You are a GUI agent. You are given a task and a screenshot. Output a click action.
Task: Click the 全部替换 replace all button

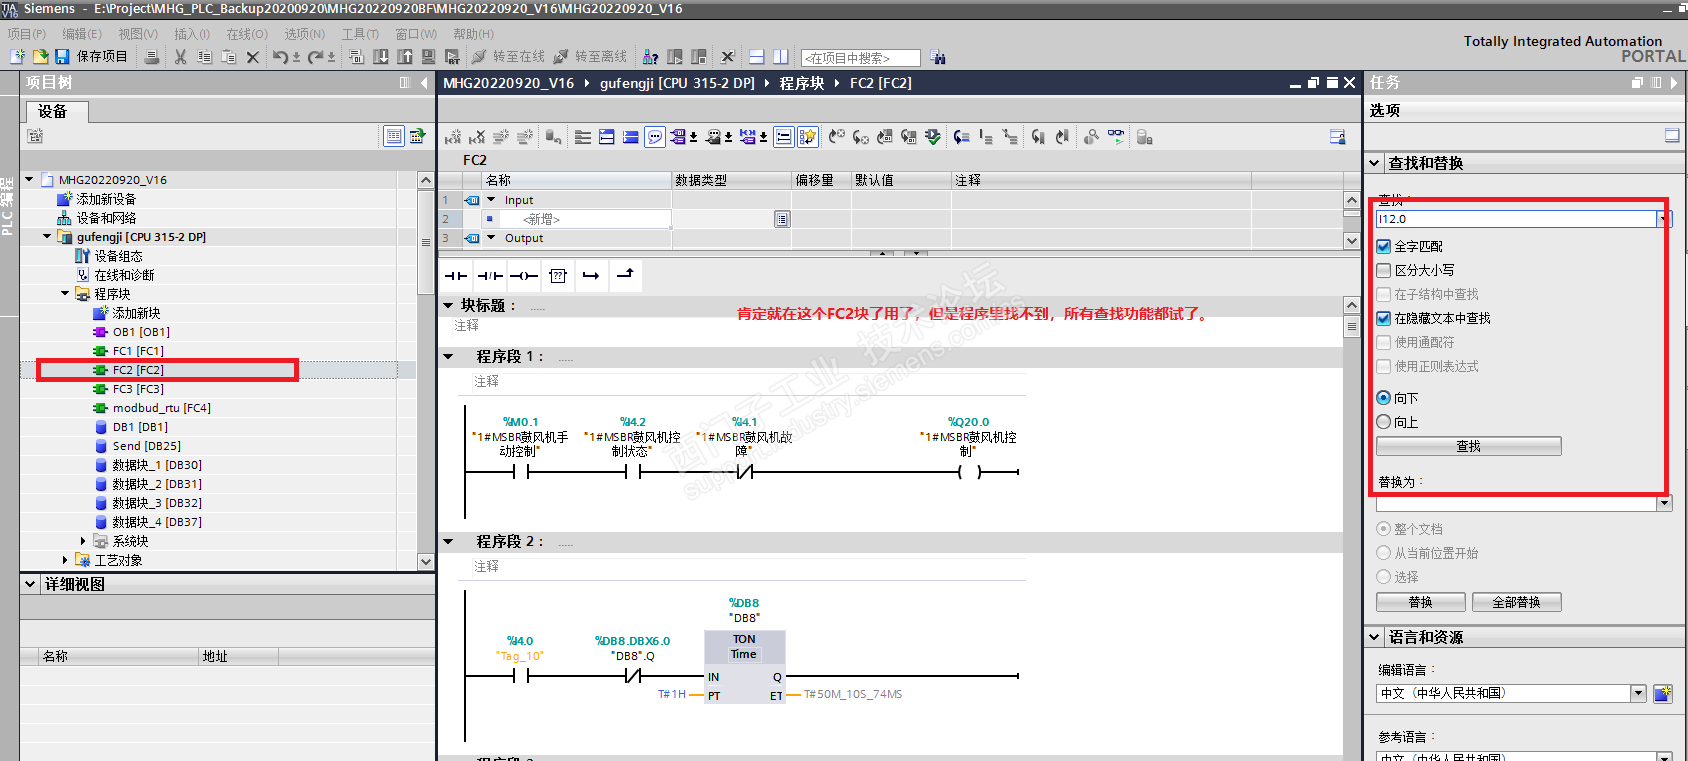pyautogui.click(x=1516, y=602)
